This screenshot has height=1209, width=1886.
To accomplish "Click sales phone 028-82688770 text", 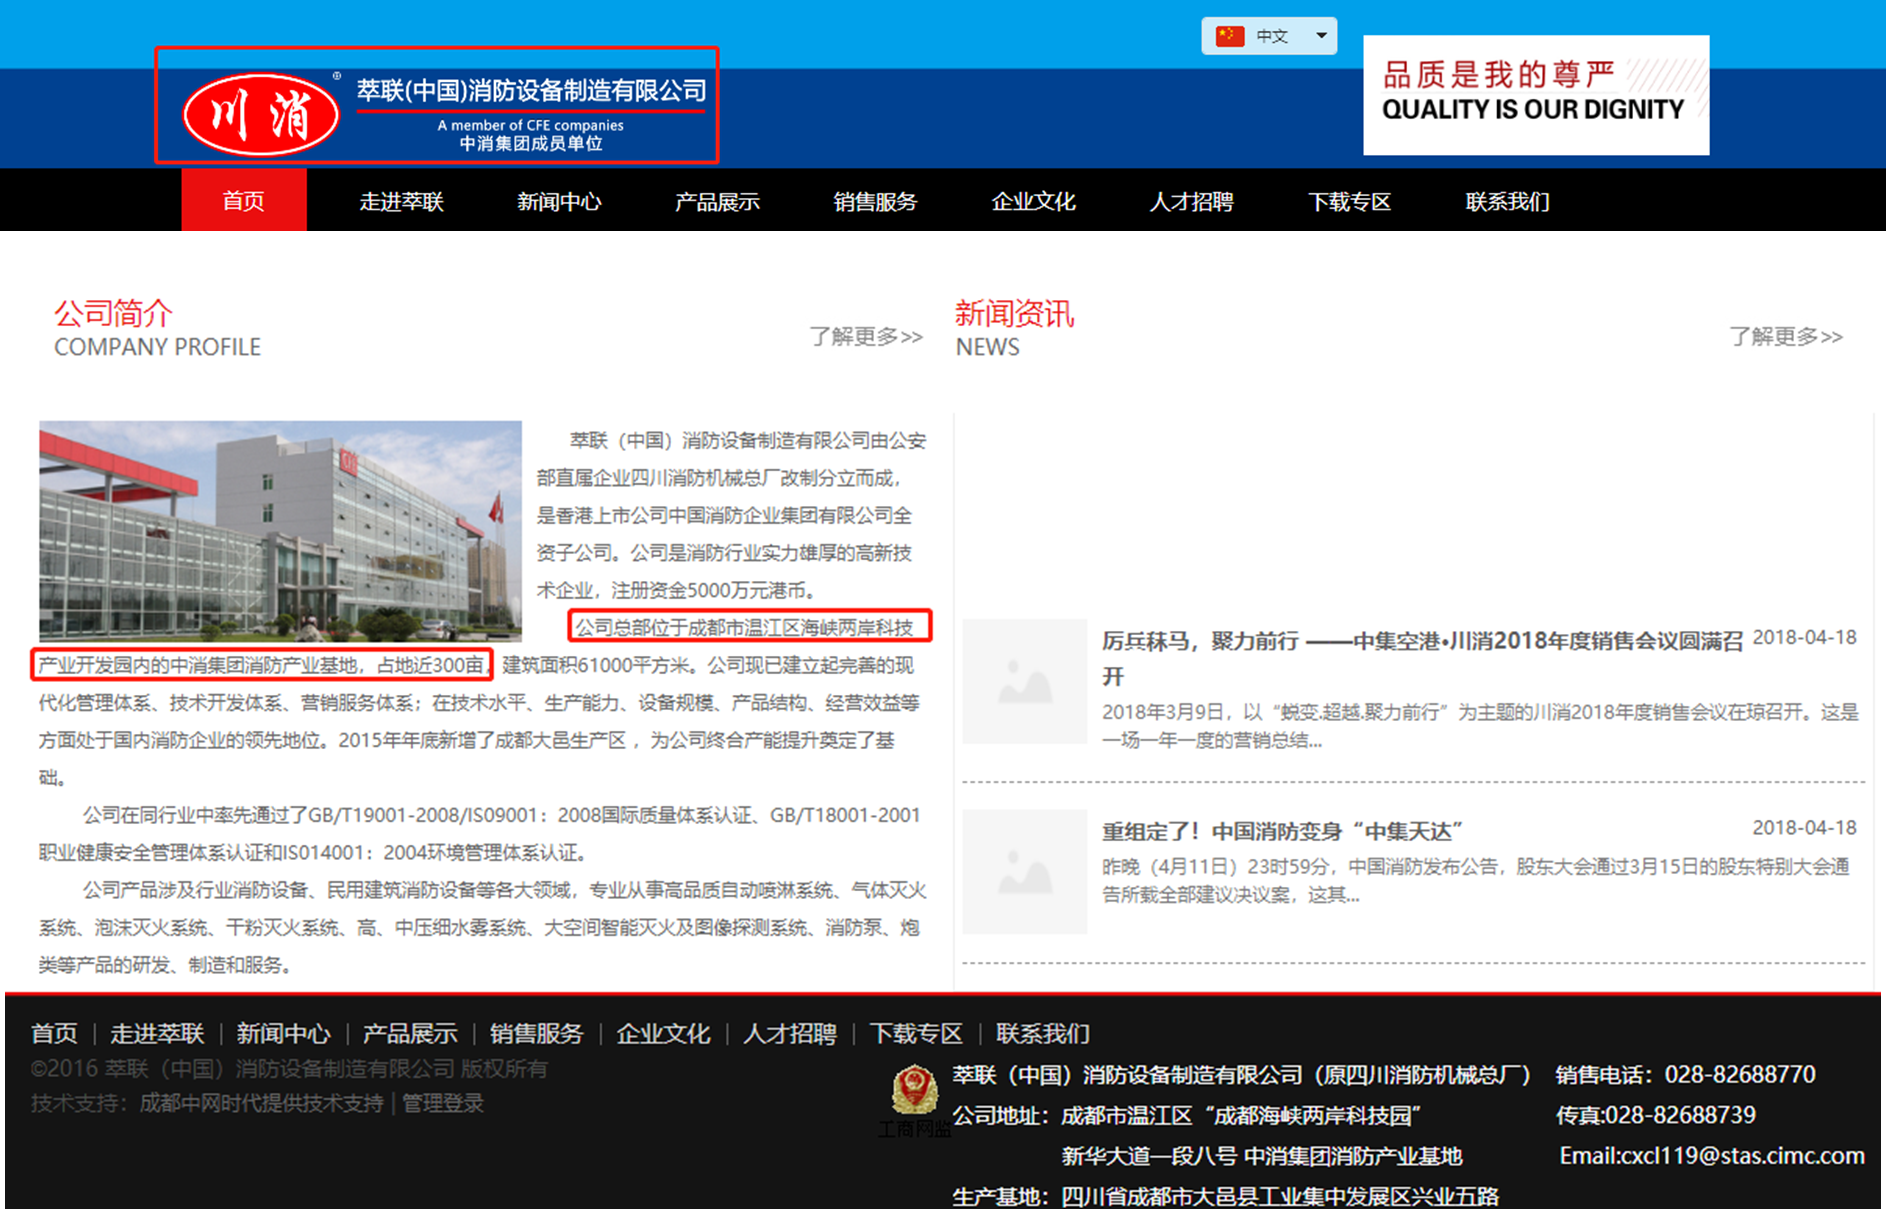I will (x=1740, y=1075).
